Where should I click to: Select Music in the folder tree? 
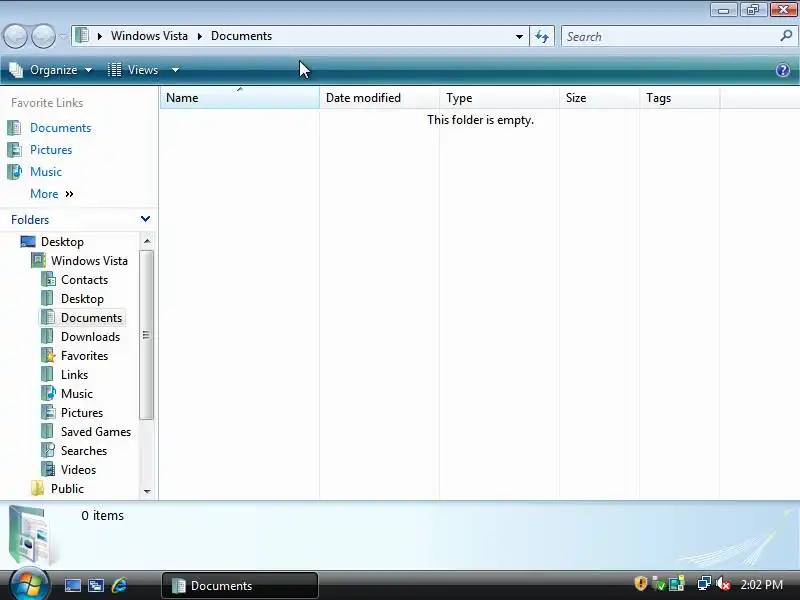coord(77,393)
